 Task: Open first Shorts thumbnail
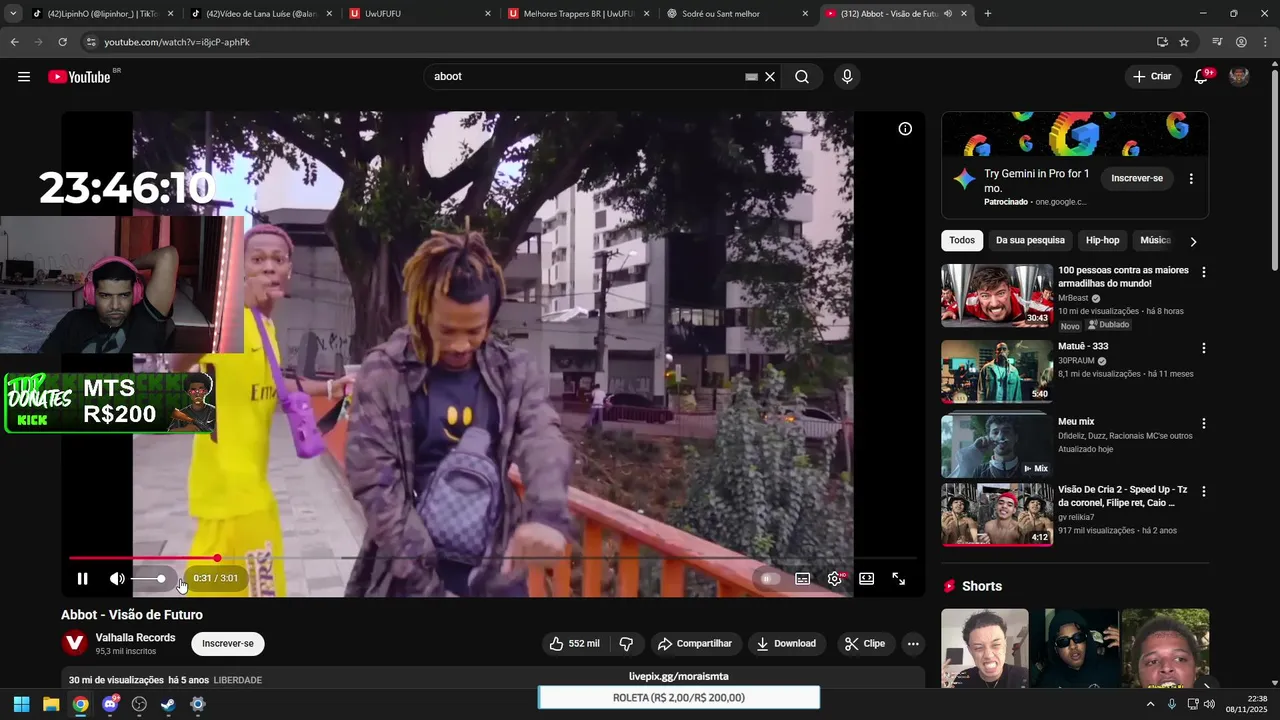click(984, 648)
